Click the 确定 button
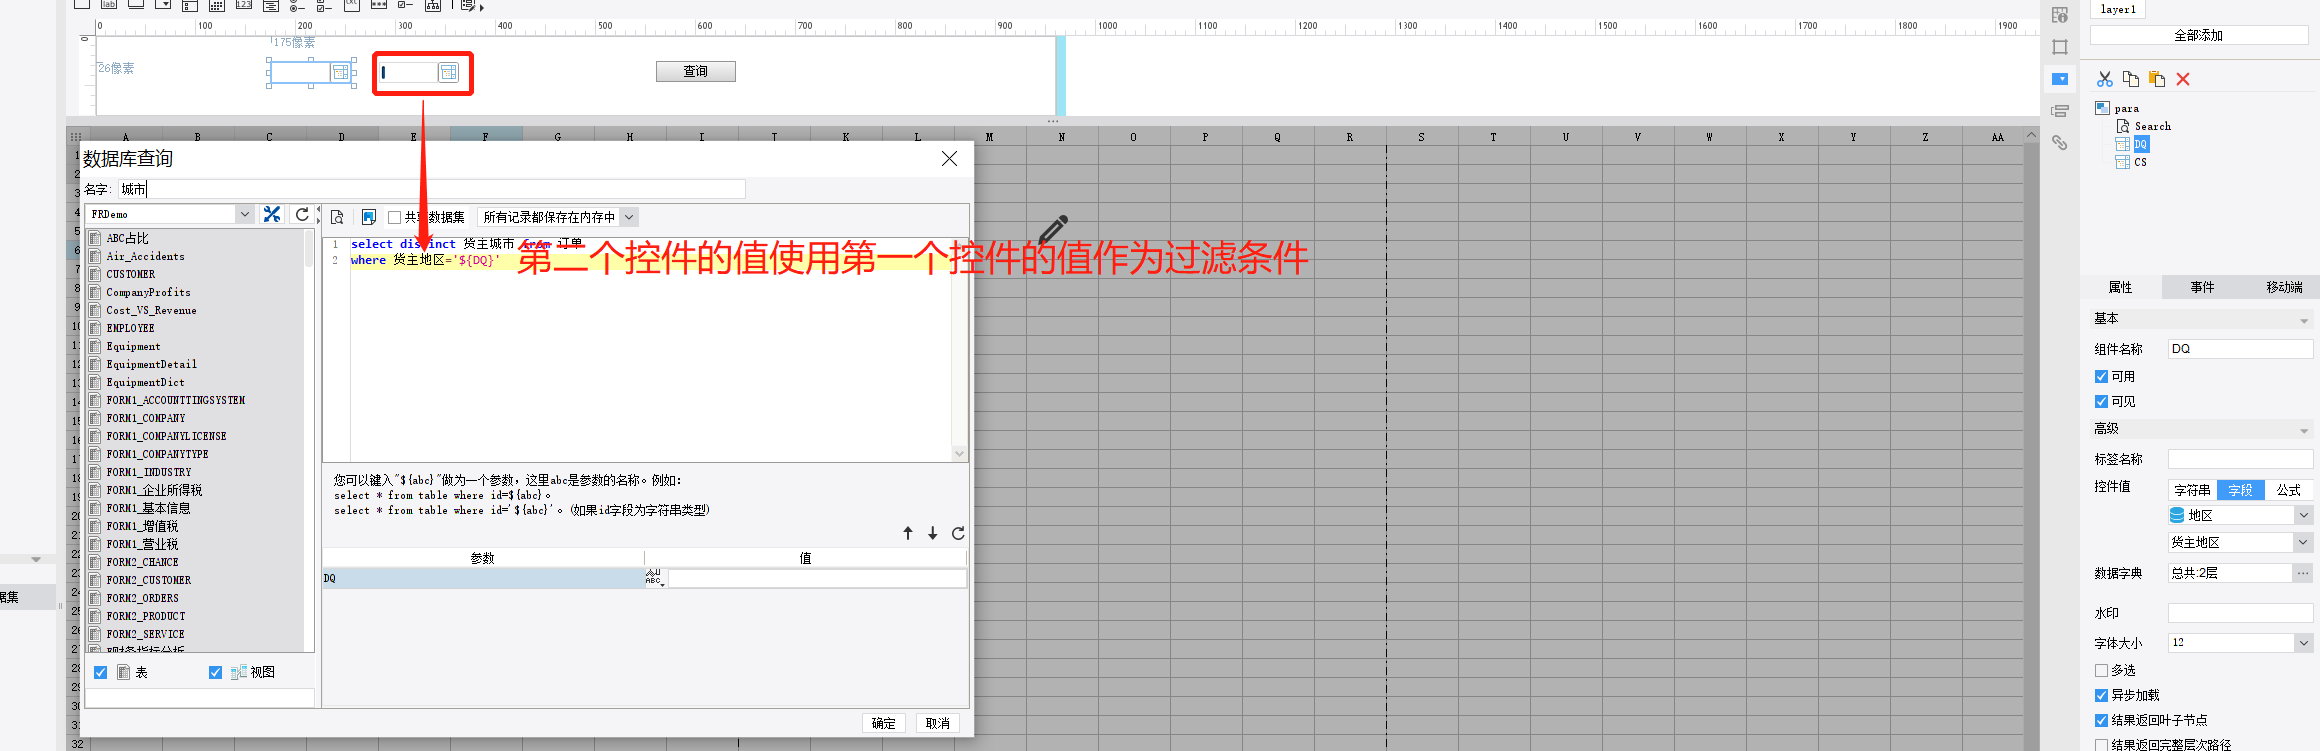Image resolution: width=2320 pixels, height=751 pixels. [x=884, y=723]
